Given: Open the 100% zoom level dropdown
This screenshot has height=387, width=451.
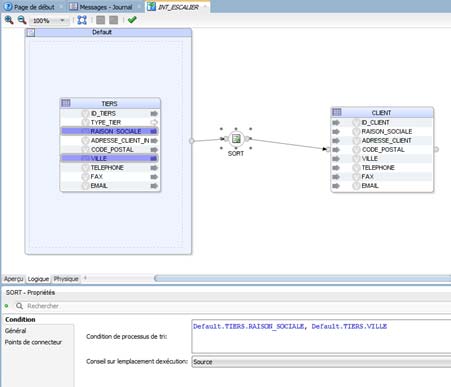Looking at the screenshot, I should pos(49,21).
